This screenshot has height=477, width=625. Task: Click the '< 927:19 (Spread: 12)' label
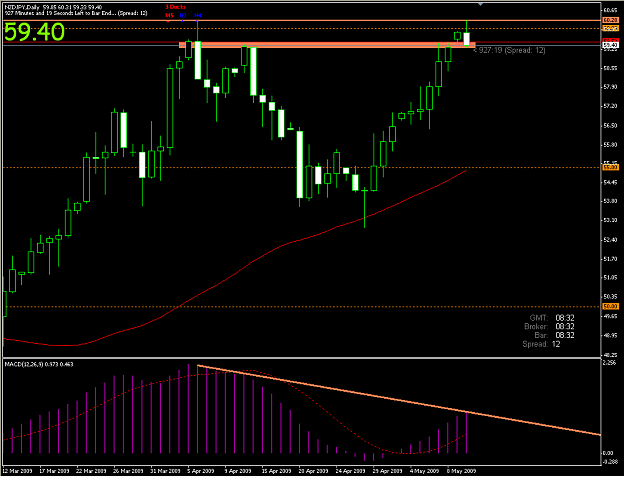509,50
